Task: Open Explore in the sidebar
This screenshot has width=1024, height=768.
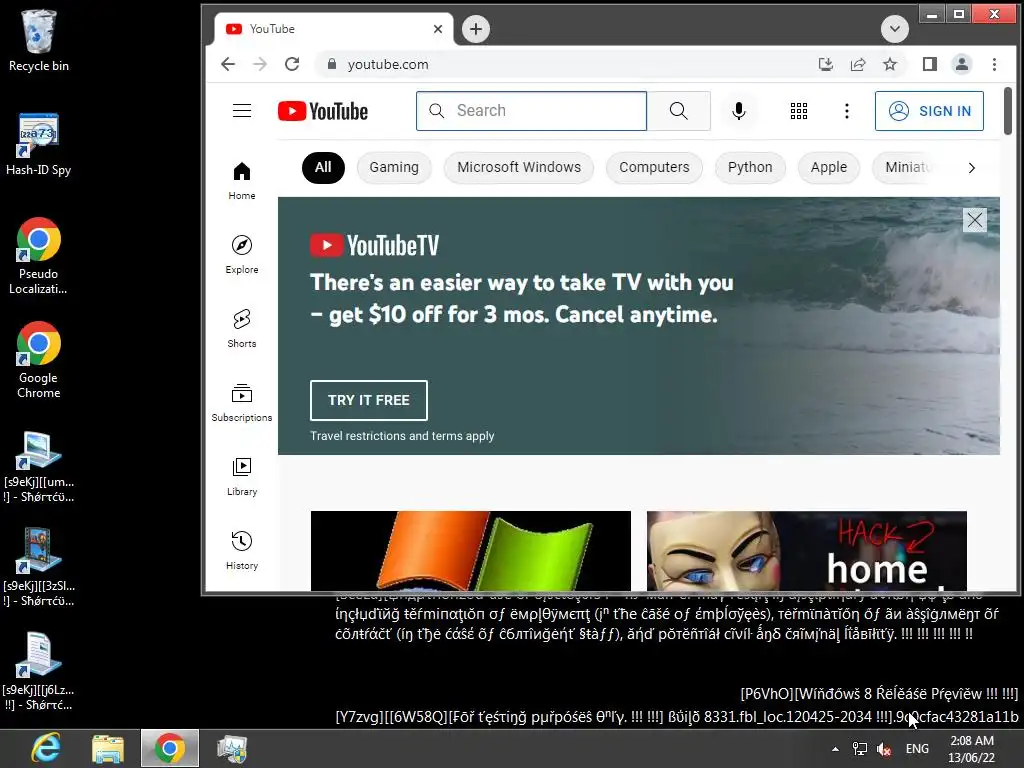Action: tap(242, 255)
